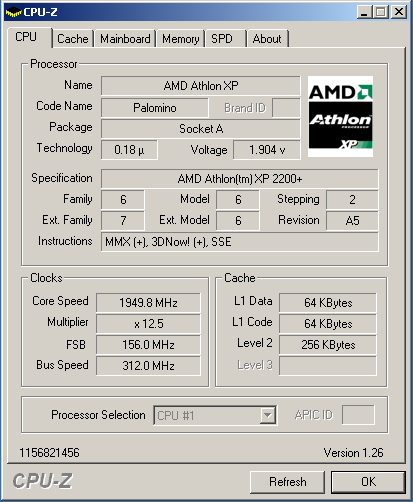The width and height of the screenshot is (413, 502).
Task: Click the CPU #1 combo box
Action: pos(215,415)
